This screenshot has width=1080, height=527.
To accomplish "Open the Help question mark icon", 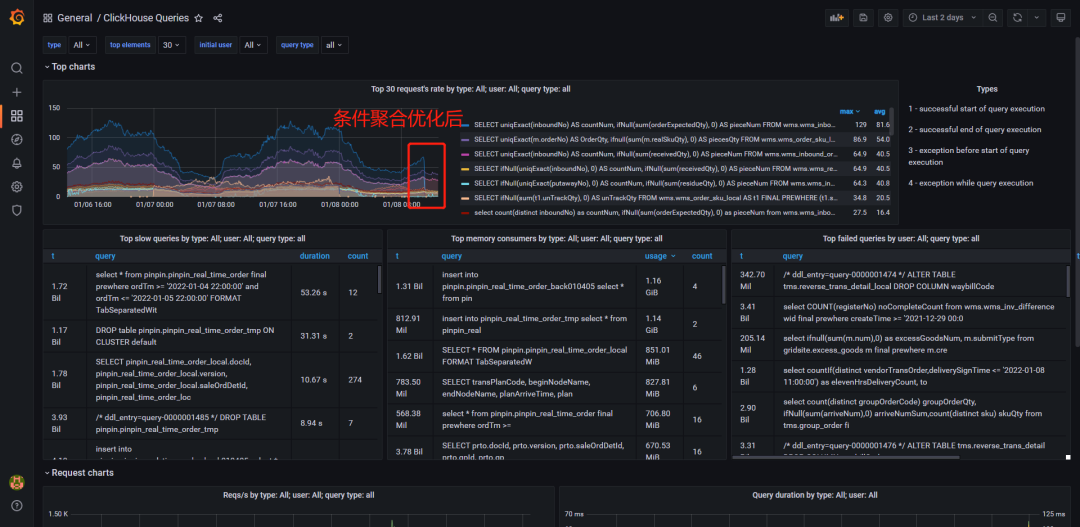I will click(x=17, y=506).
